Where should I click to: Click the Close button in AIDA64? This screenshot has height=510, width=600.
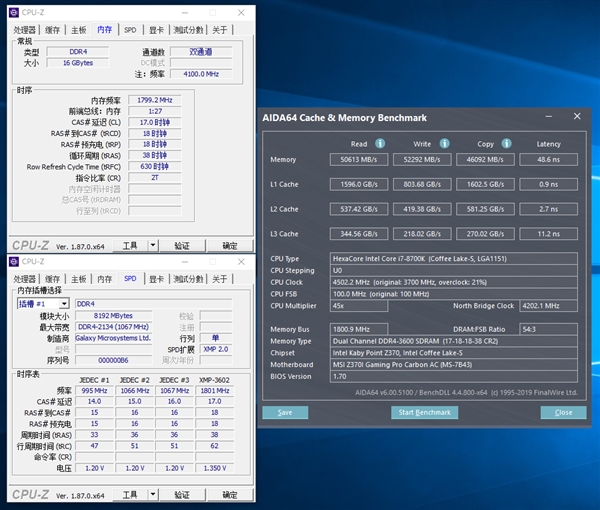(x=563, y=412)
